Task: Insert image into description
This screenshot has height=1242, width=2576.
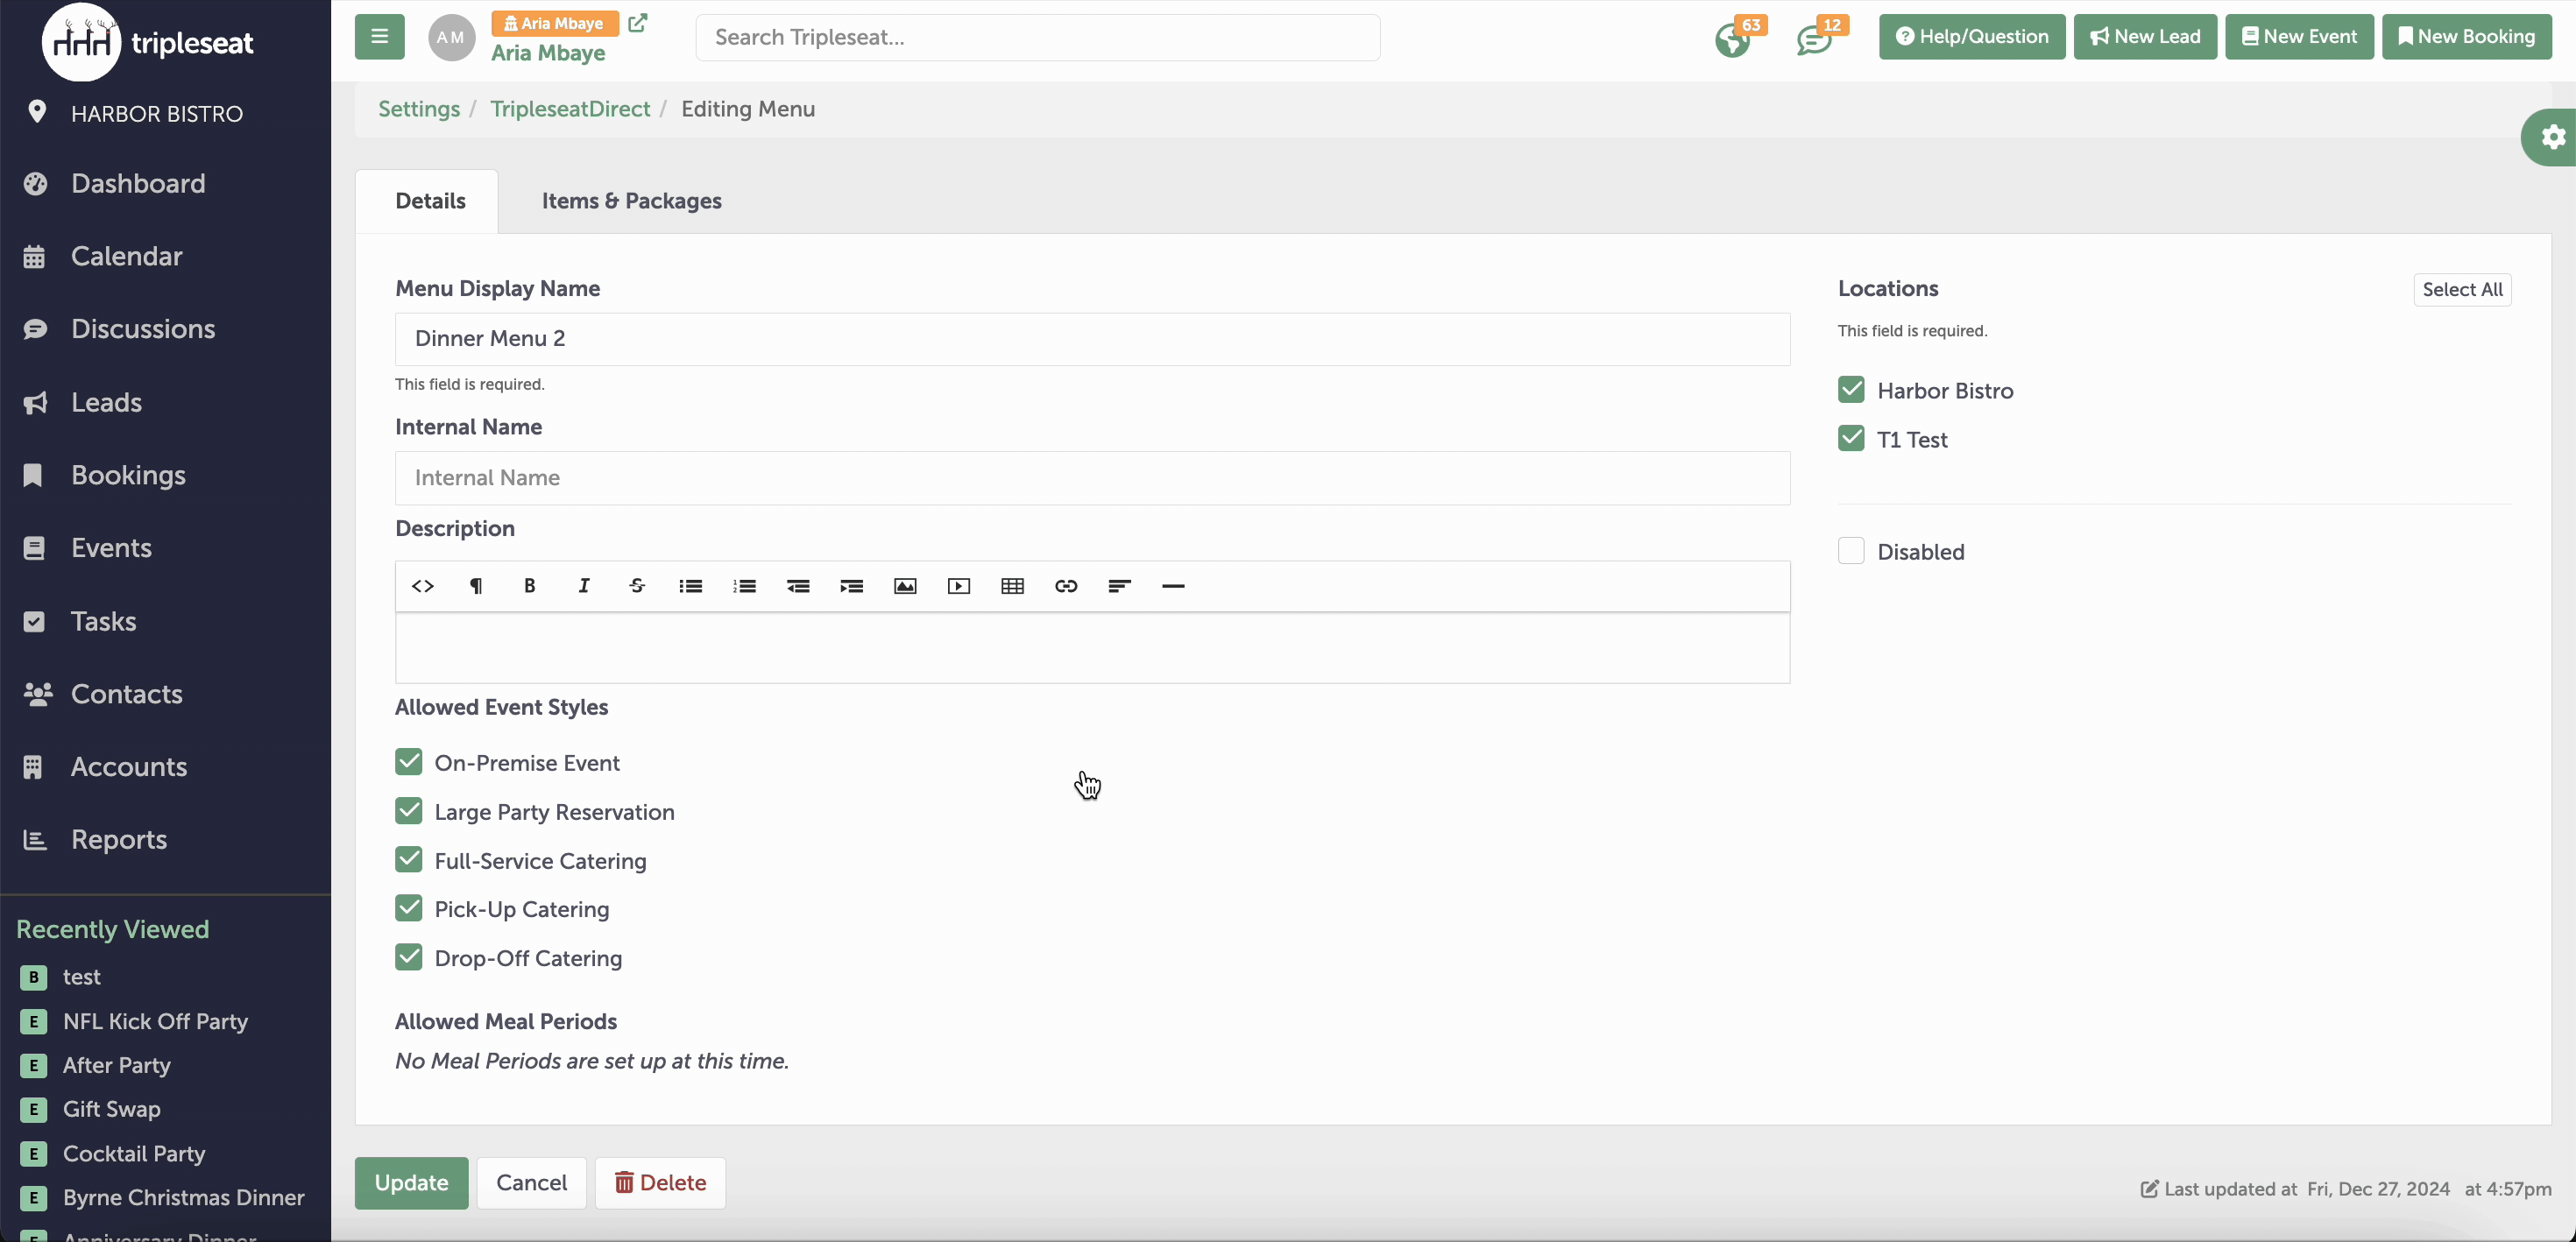Action: [905, 586]
